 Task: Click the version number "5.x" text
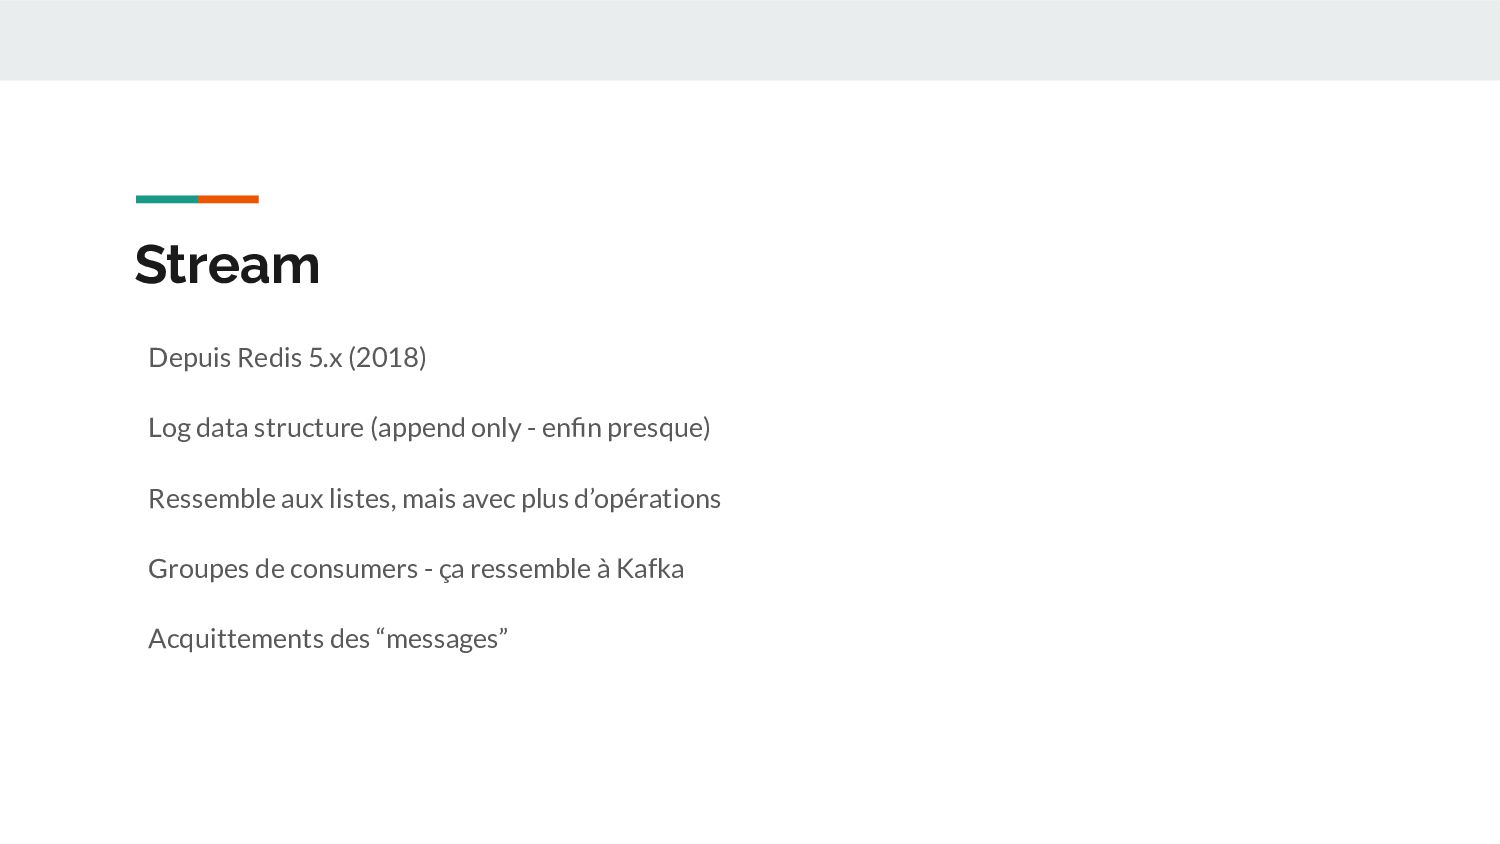[325, 358]
